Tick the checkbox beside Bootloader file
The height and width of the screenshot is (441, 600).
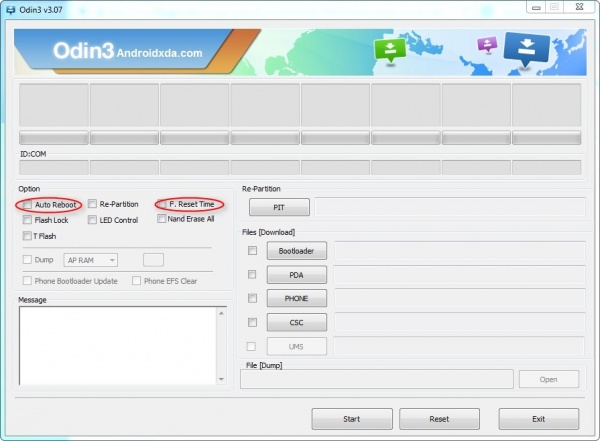point(252,251)
